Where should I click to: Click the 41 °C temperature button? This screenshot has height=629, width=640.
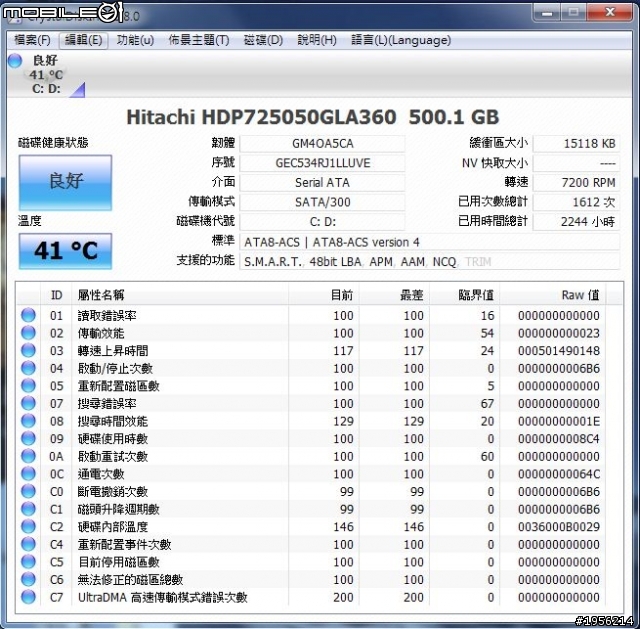coord(65,251)
